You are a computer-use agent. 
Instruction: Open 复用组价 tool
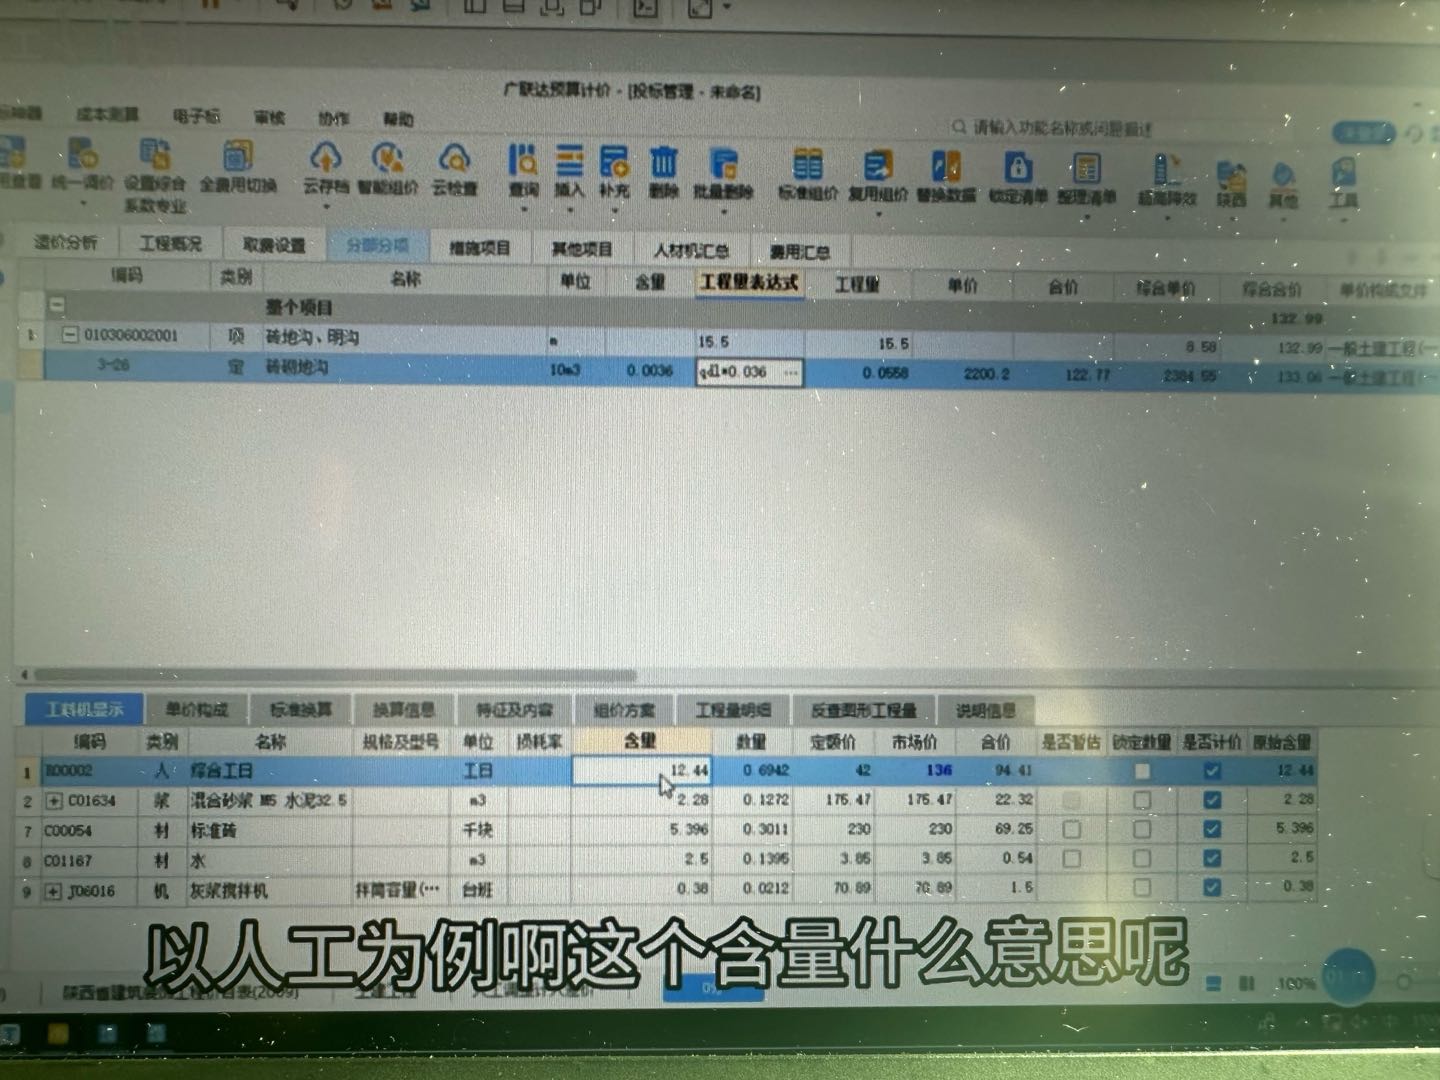point(878,165)
